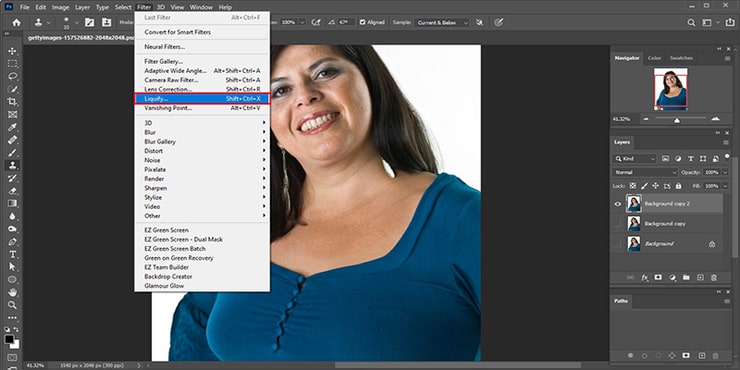Image resolution: width=740 pixels, height=370 pixels.
Task: Open the layer fx styles button
Action: (x=645, y=278)
